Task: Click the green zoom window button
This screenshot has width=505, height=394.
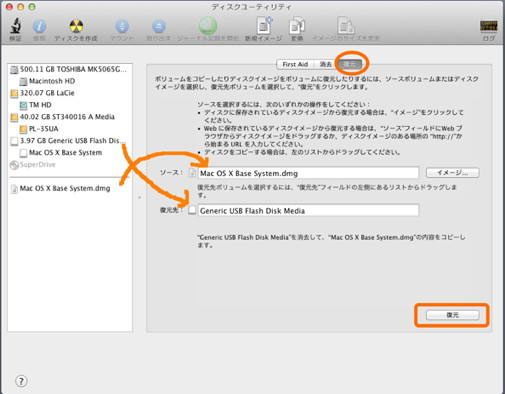Action: click(32, 7)
